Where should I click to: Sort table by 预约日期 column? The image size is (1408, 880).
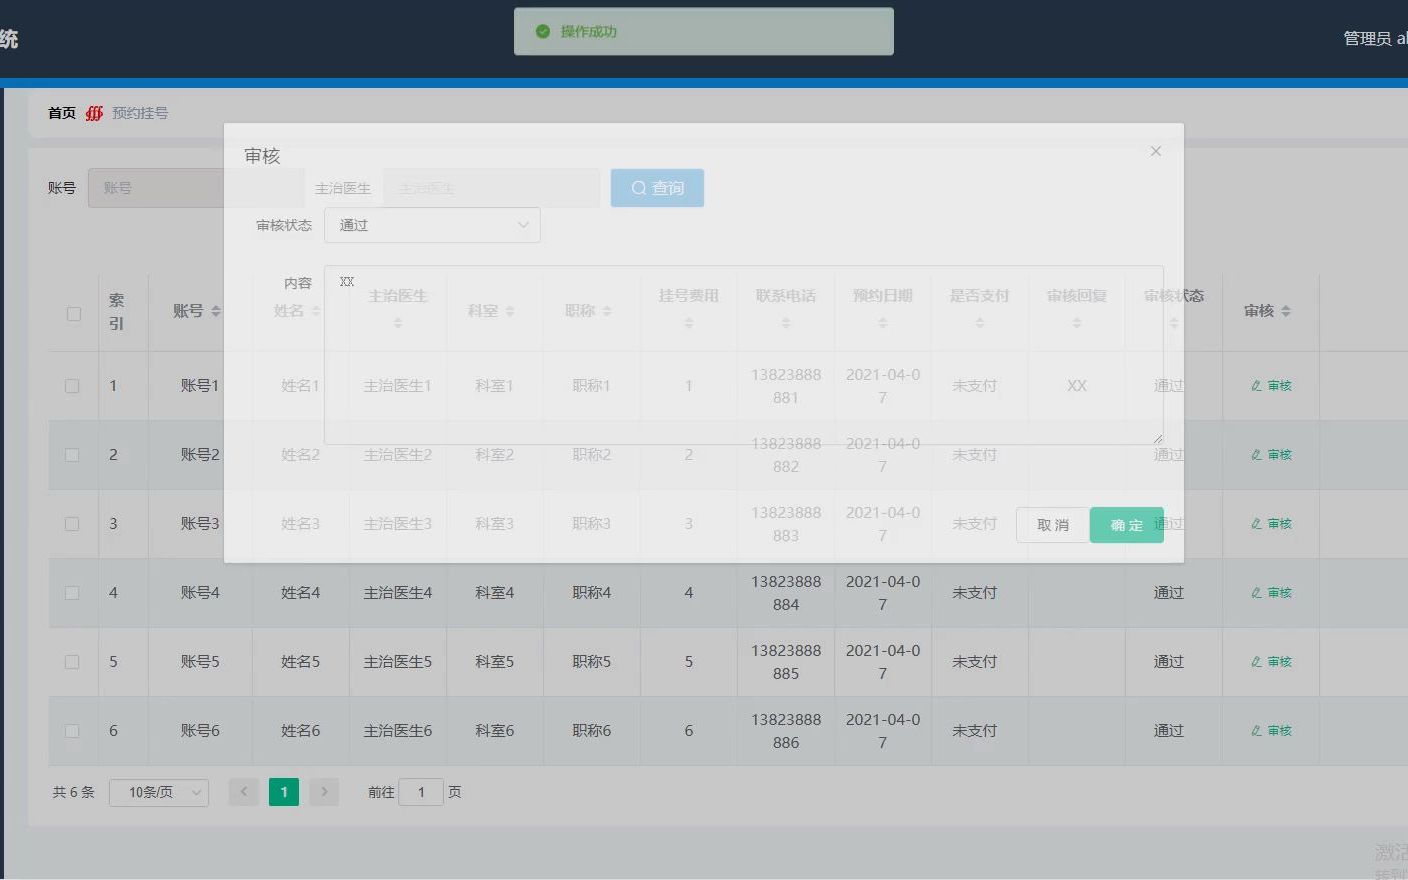883,324
